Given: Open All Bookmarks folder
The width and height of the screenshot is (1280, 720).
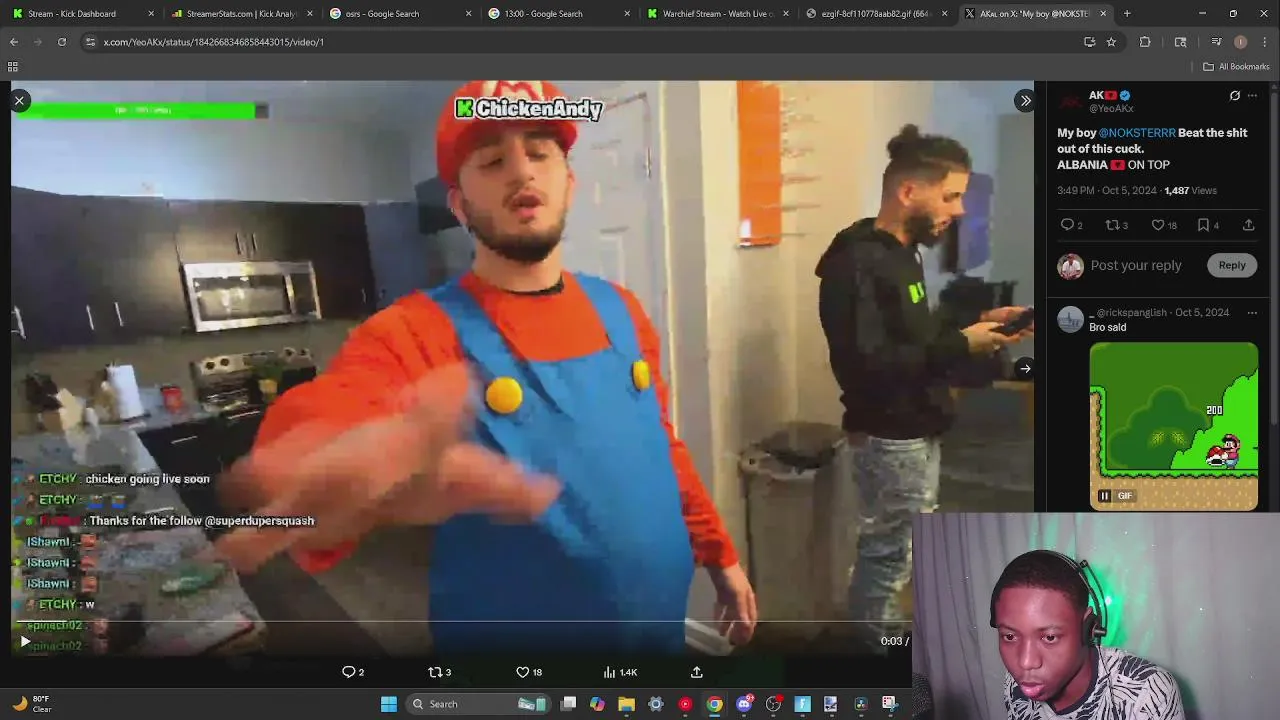Looking at the screenshot, I should click(x=1236, y=67).
